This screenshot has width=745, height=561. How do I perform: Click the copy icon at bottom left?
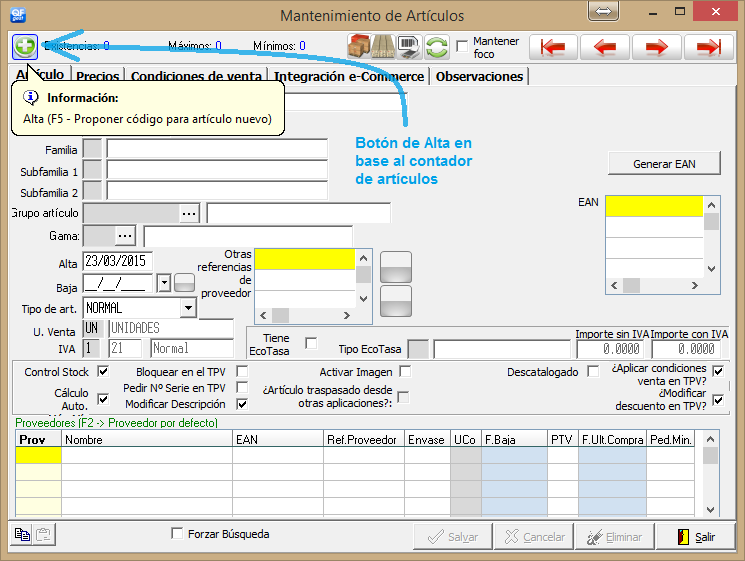[22, 534]
